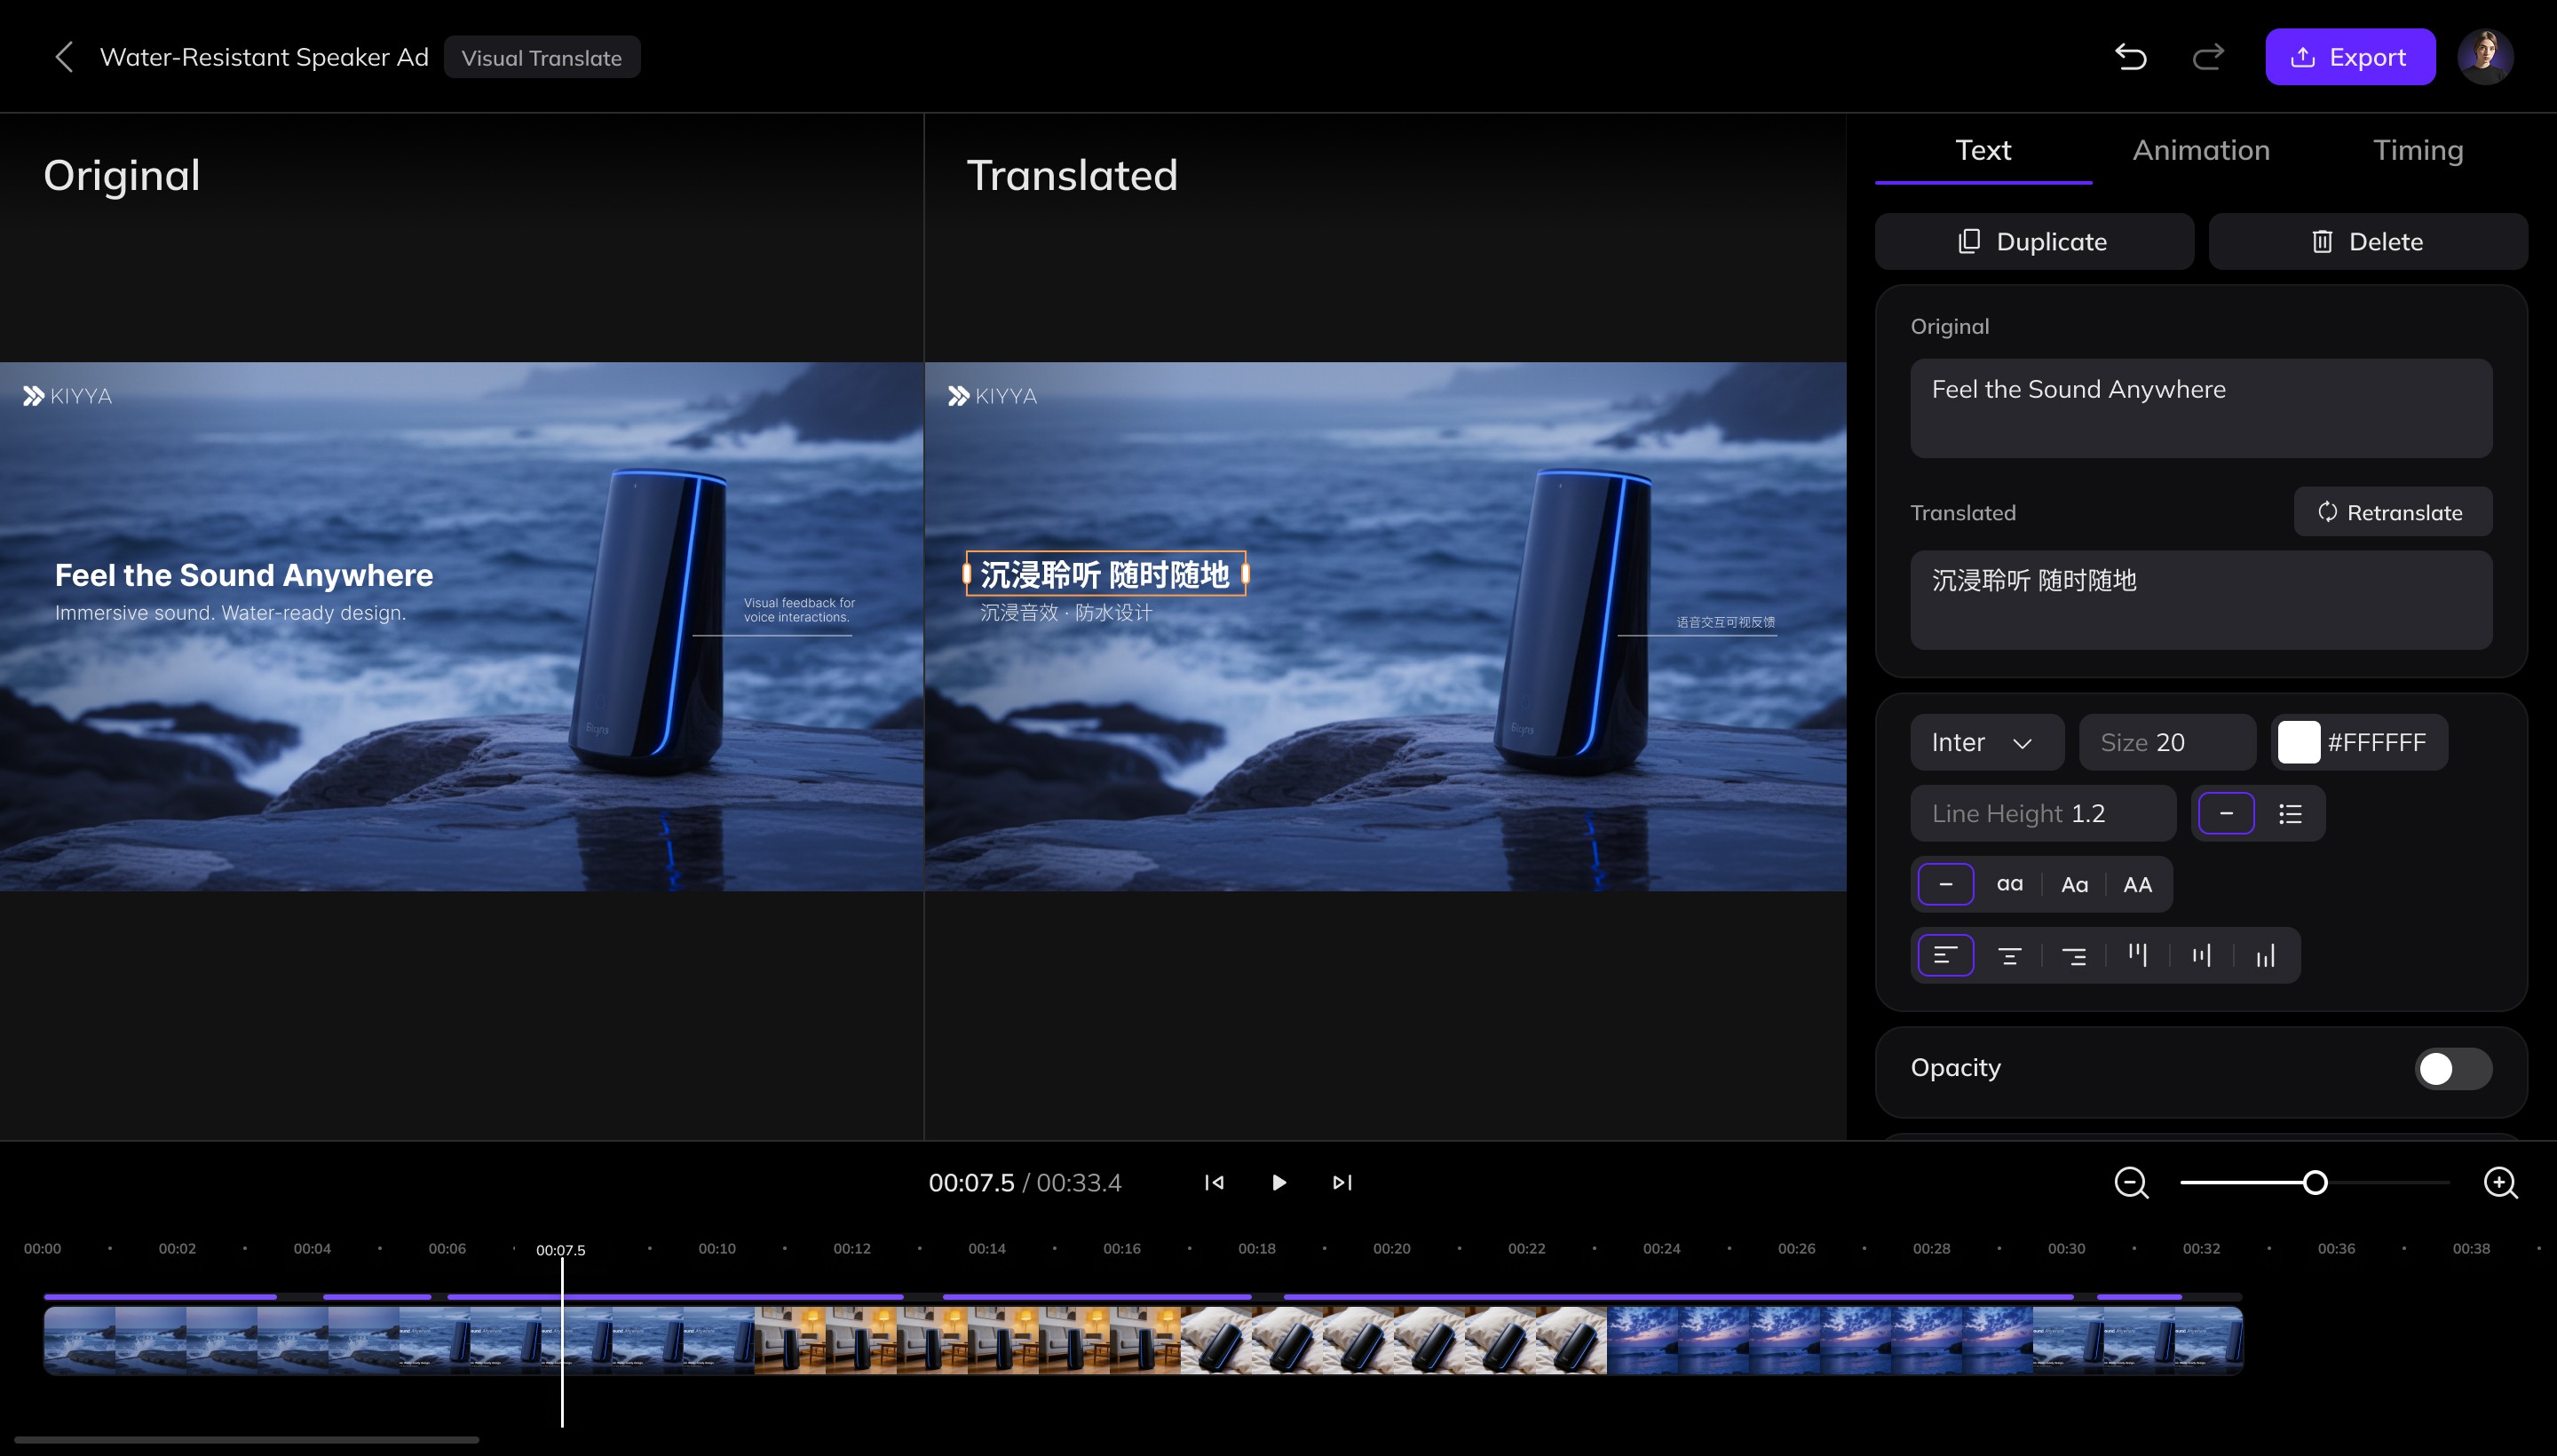The height and width of the screenshot is (1456, 2557).
Task: Open the Inter font dropdown
Action: click(x=1986, y=743)
